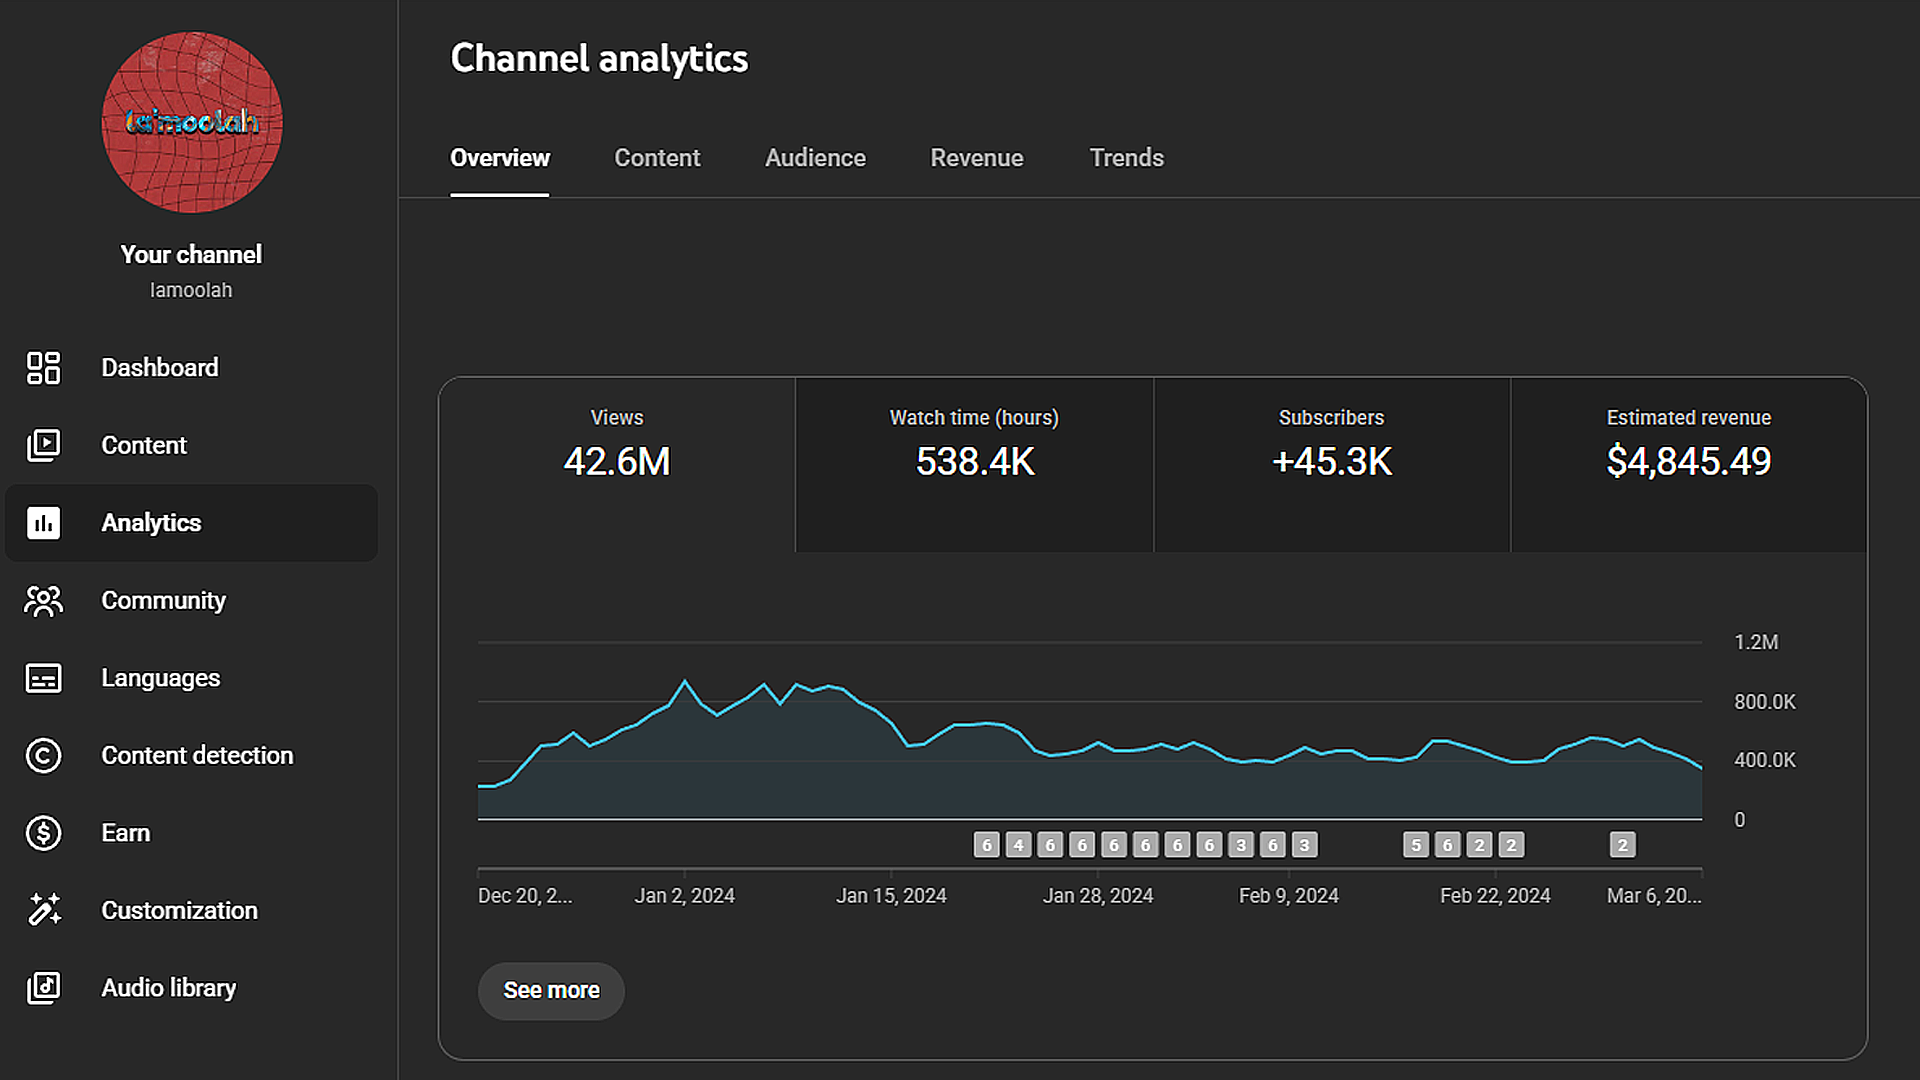
Task: Open the Revenue tab
Action: point(976,158)
